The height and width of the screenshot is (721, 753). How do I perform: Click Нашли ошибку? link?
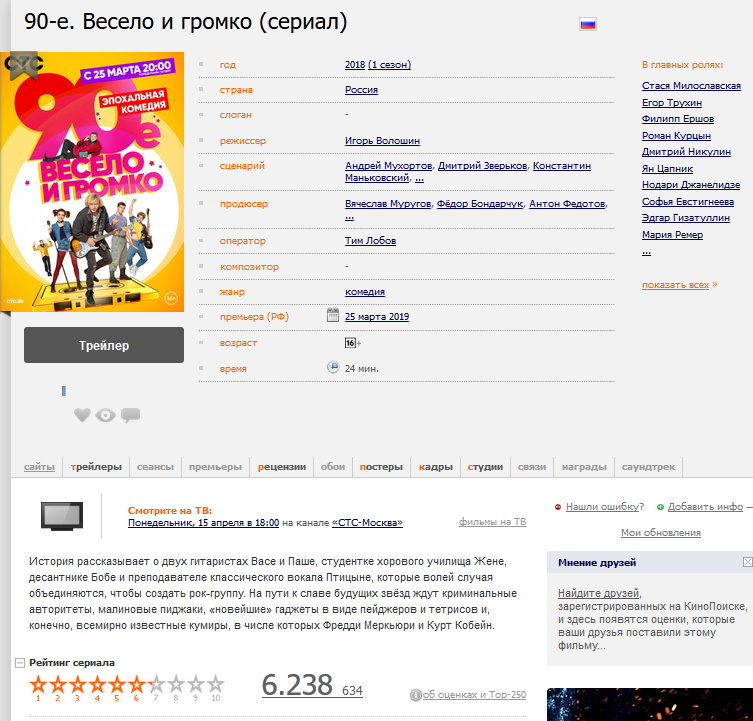605,507
